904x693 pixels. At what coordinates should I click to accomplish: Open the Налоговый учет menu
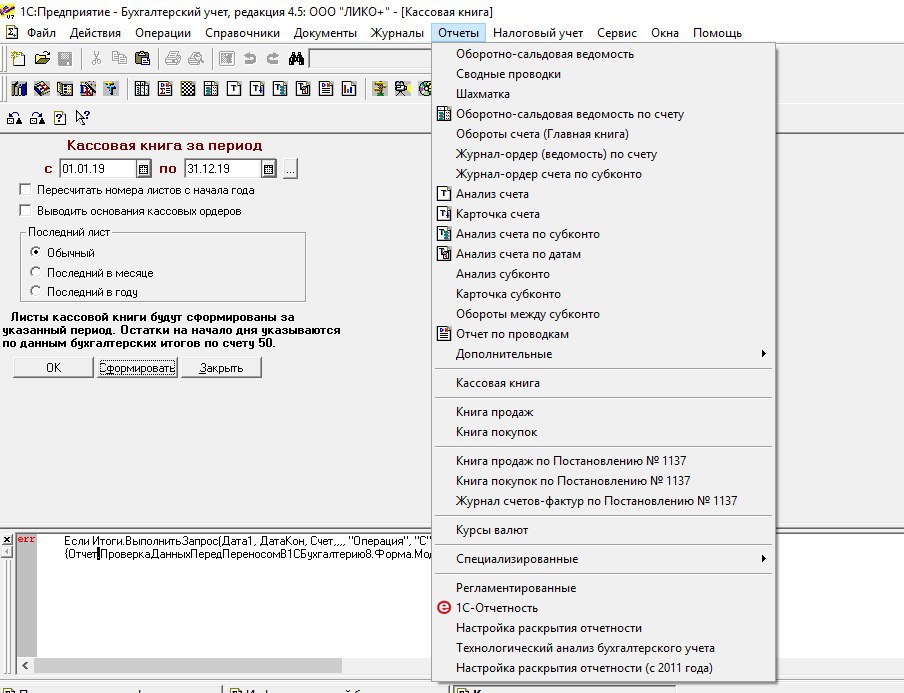coord(538,33)
